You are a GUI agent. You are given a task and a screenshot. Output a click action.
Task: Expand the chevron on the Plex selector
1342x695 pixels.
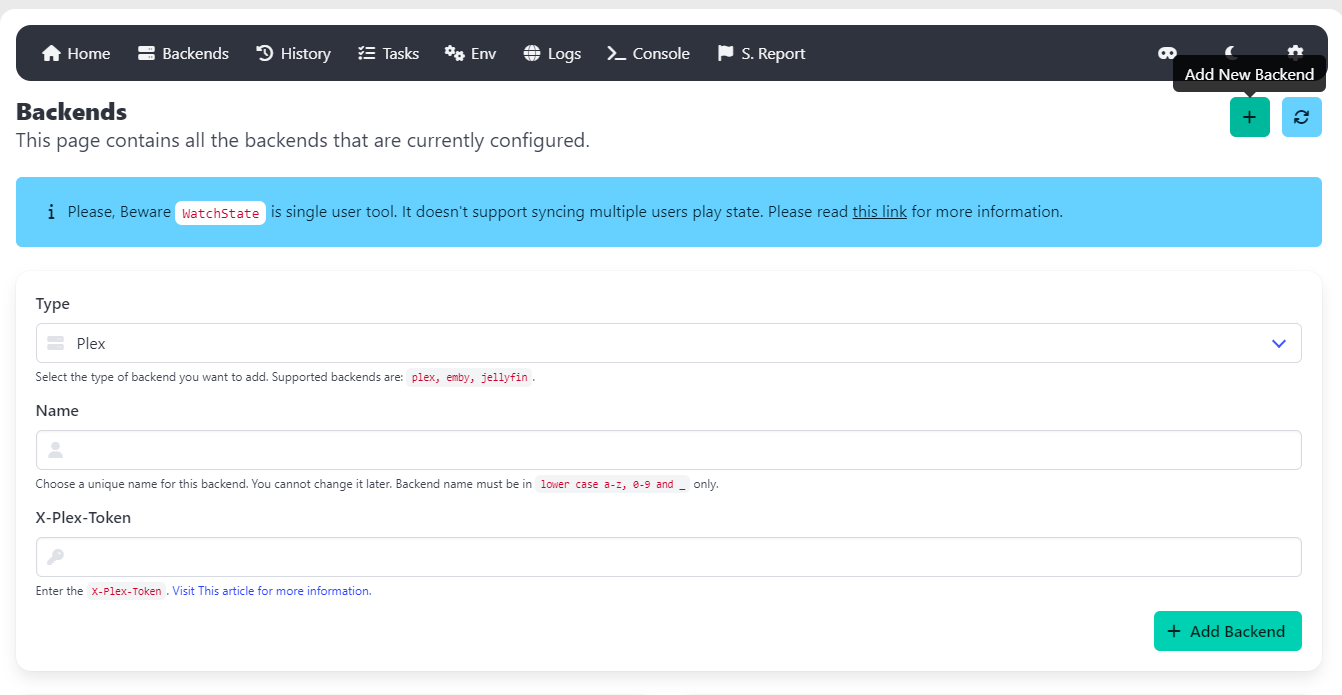(1278, 343)
